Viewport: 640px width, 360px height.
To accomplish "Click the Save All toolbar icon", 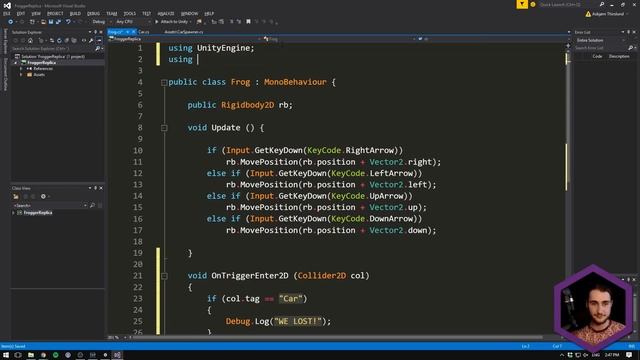I will pyautogui.click(x=58, y=22).
